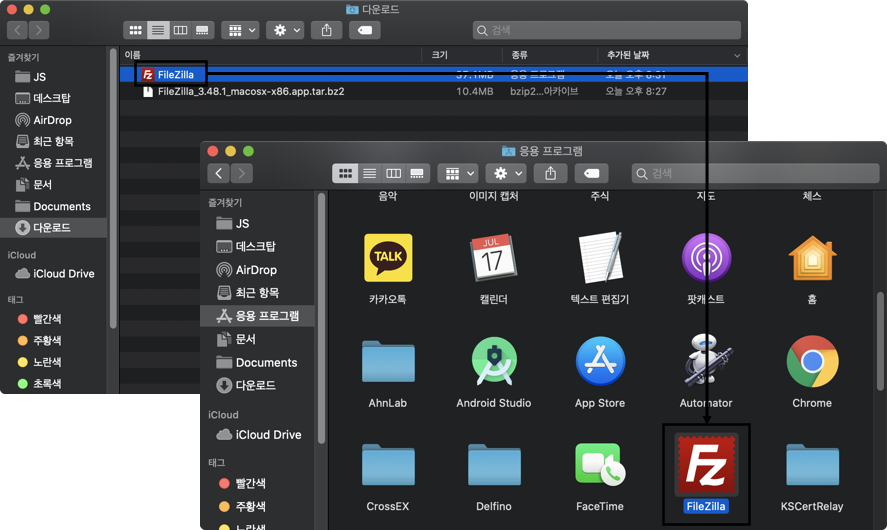
Task: Click search field in Downloads window
Action: click(x=606, y=30)
